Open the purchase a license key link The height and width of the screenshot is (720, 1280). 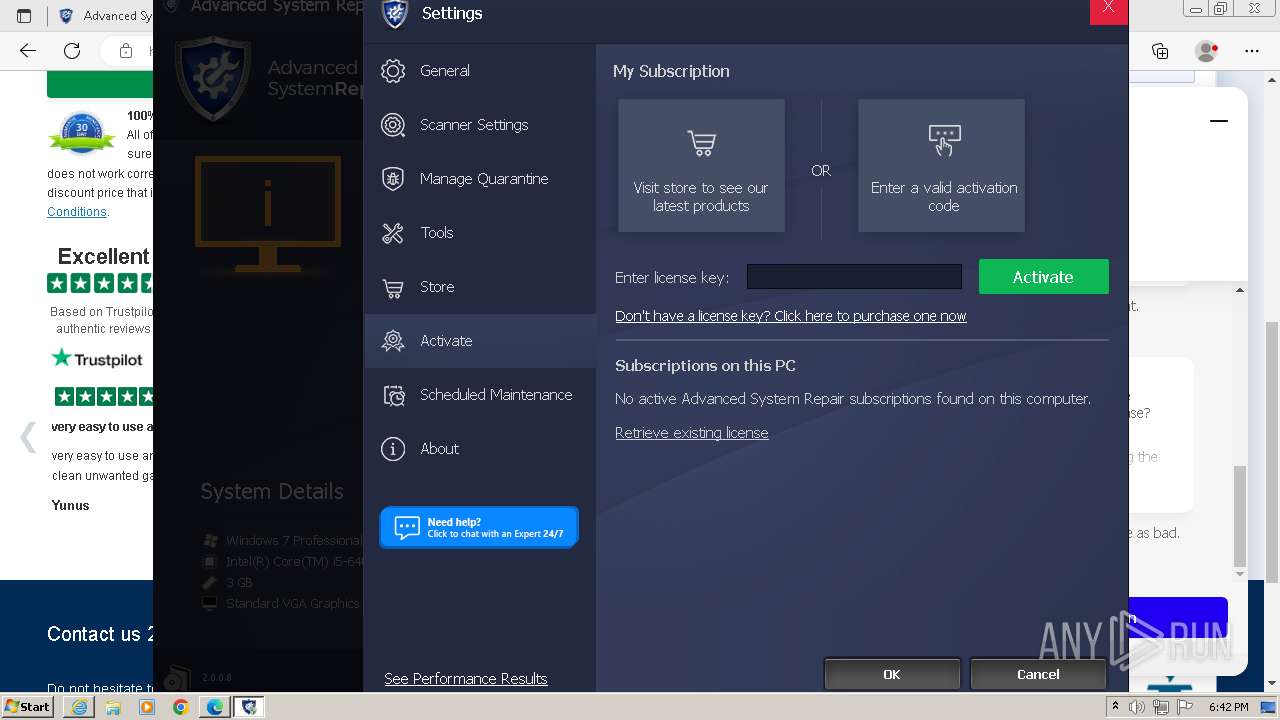click(790, 316)
